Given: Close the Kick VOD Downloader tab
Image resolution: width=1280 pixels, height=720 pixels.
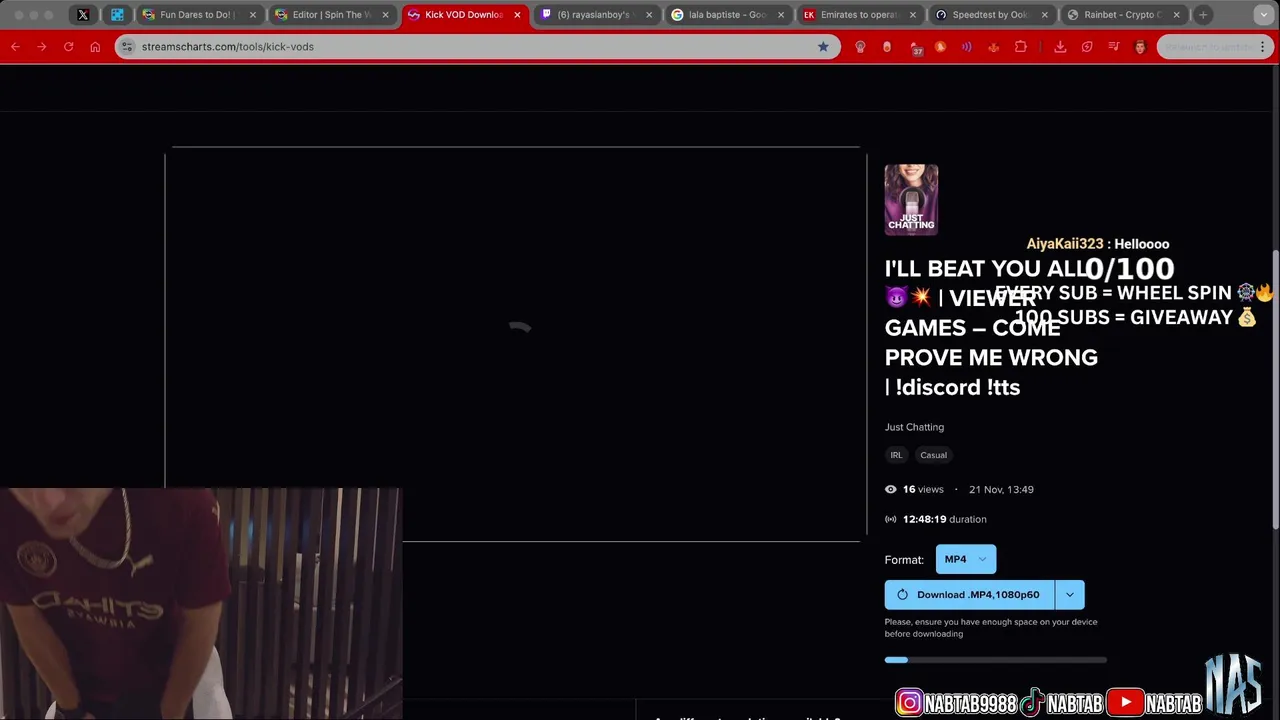Looking at the screenshot, I should tap(517, 15).
